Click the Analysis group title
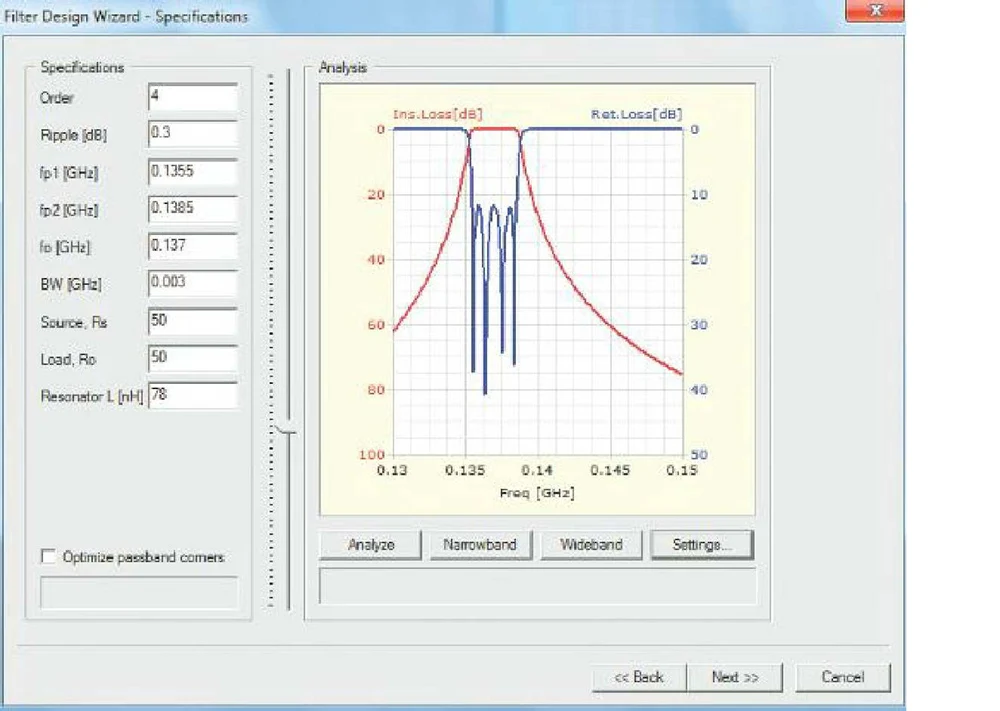 click(x=343, y=68)
